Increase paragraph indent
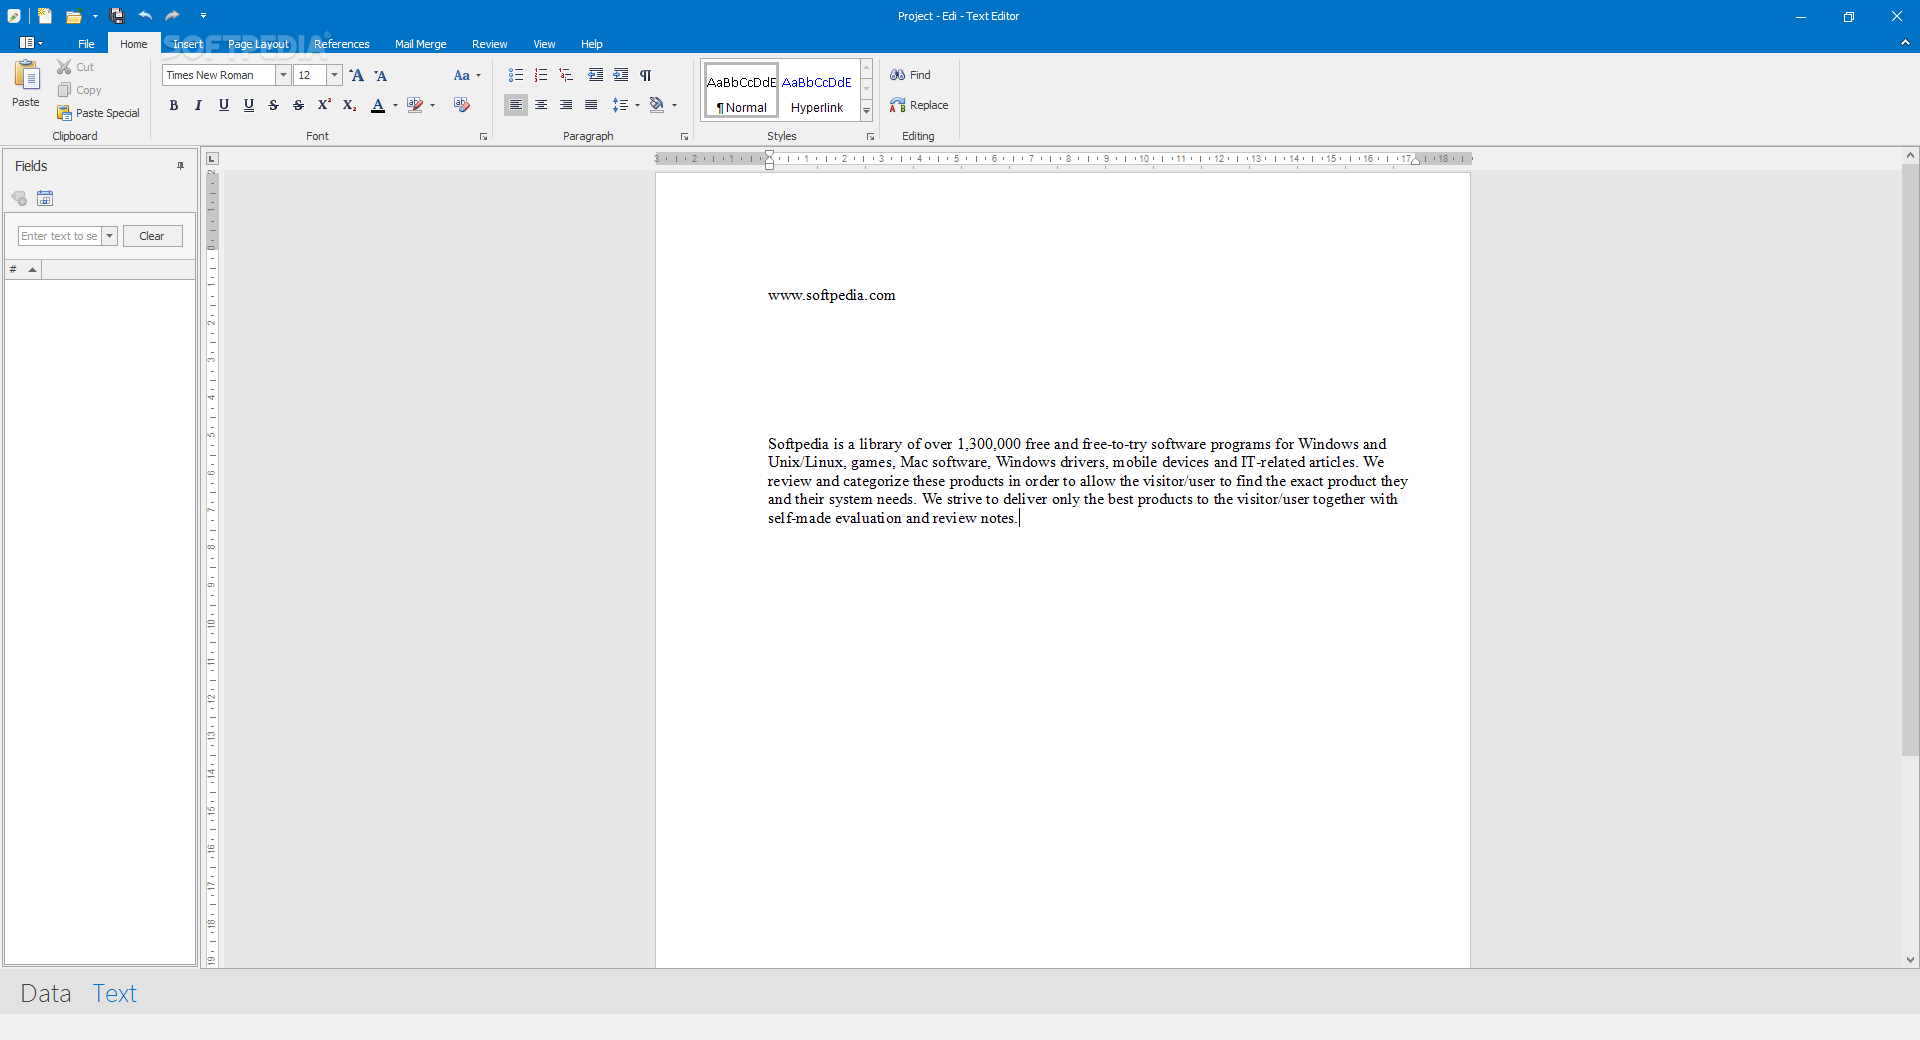The height and width of the screenshot is (1040, 1920). [621, 75]
